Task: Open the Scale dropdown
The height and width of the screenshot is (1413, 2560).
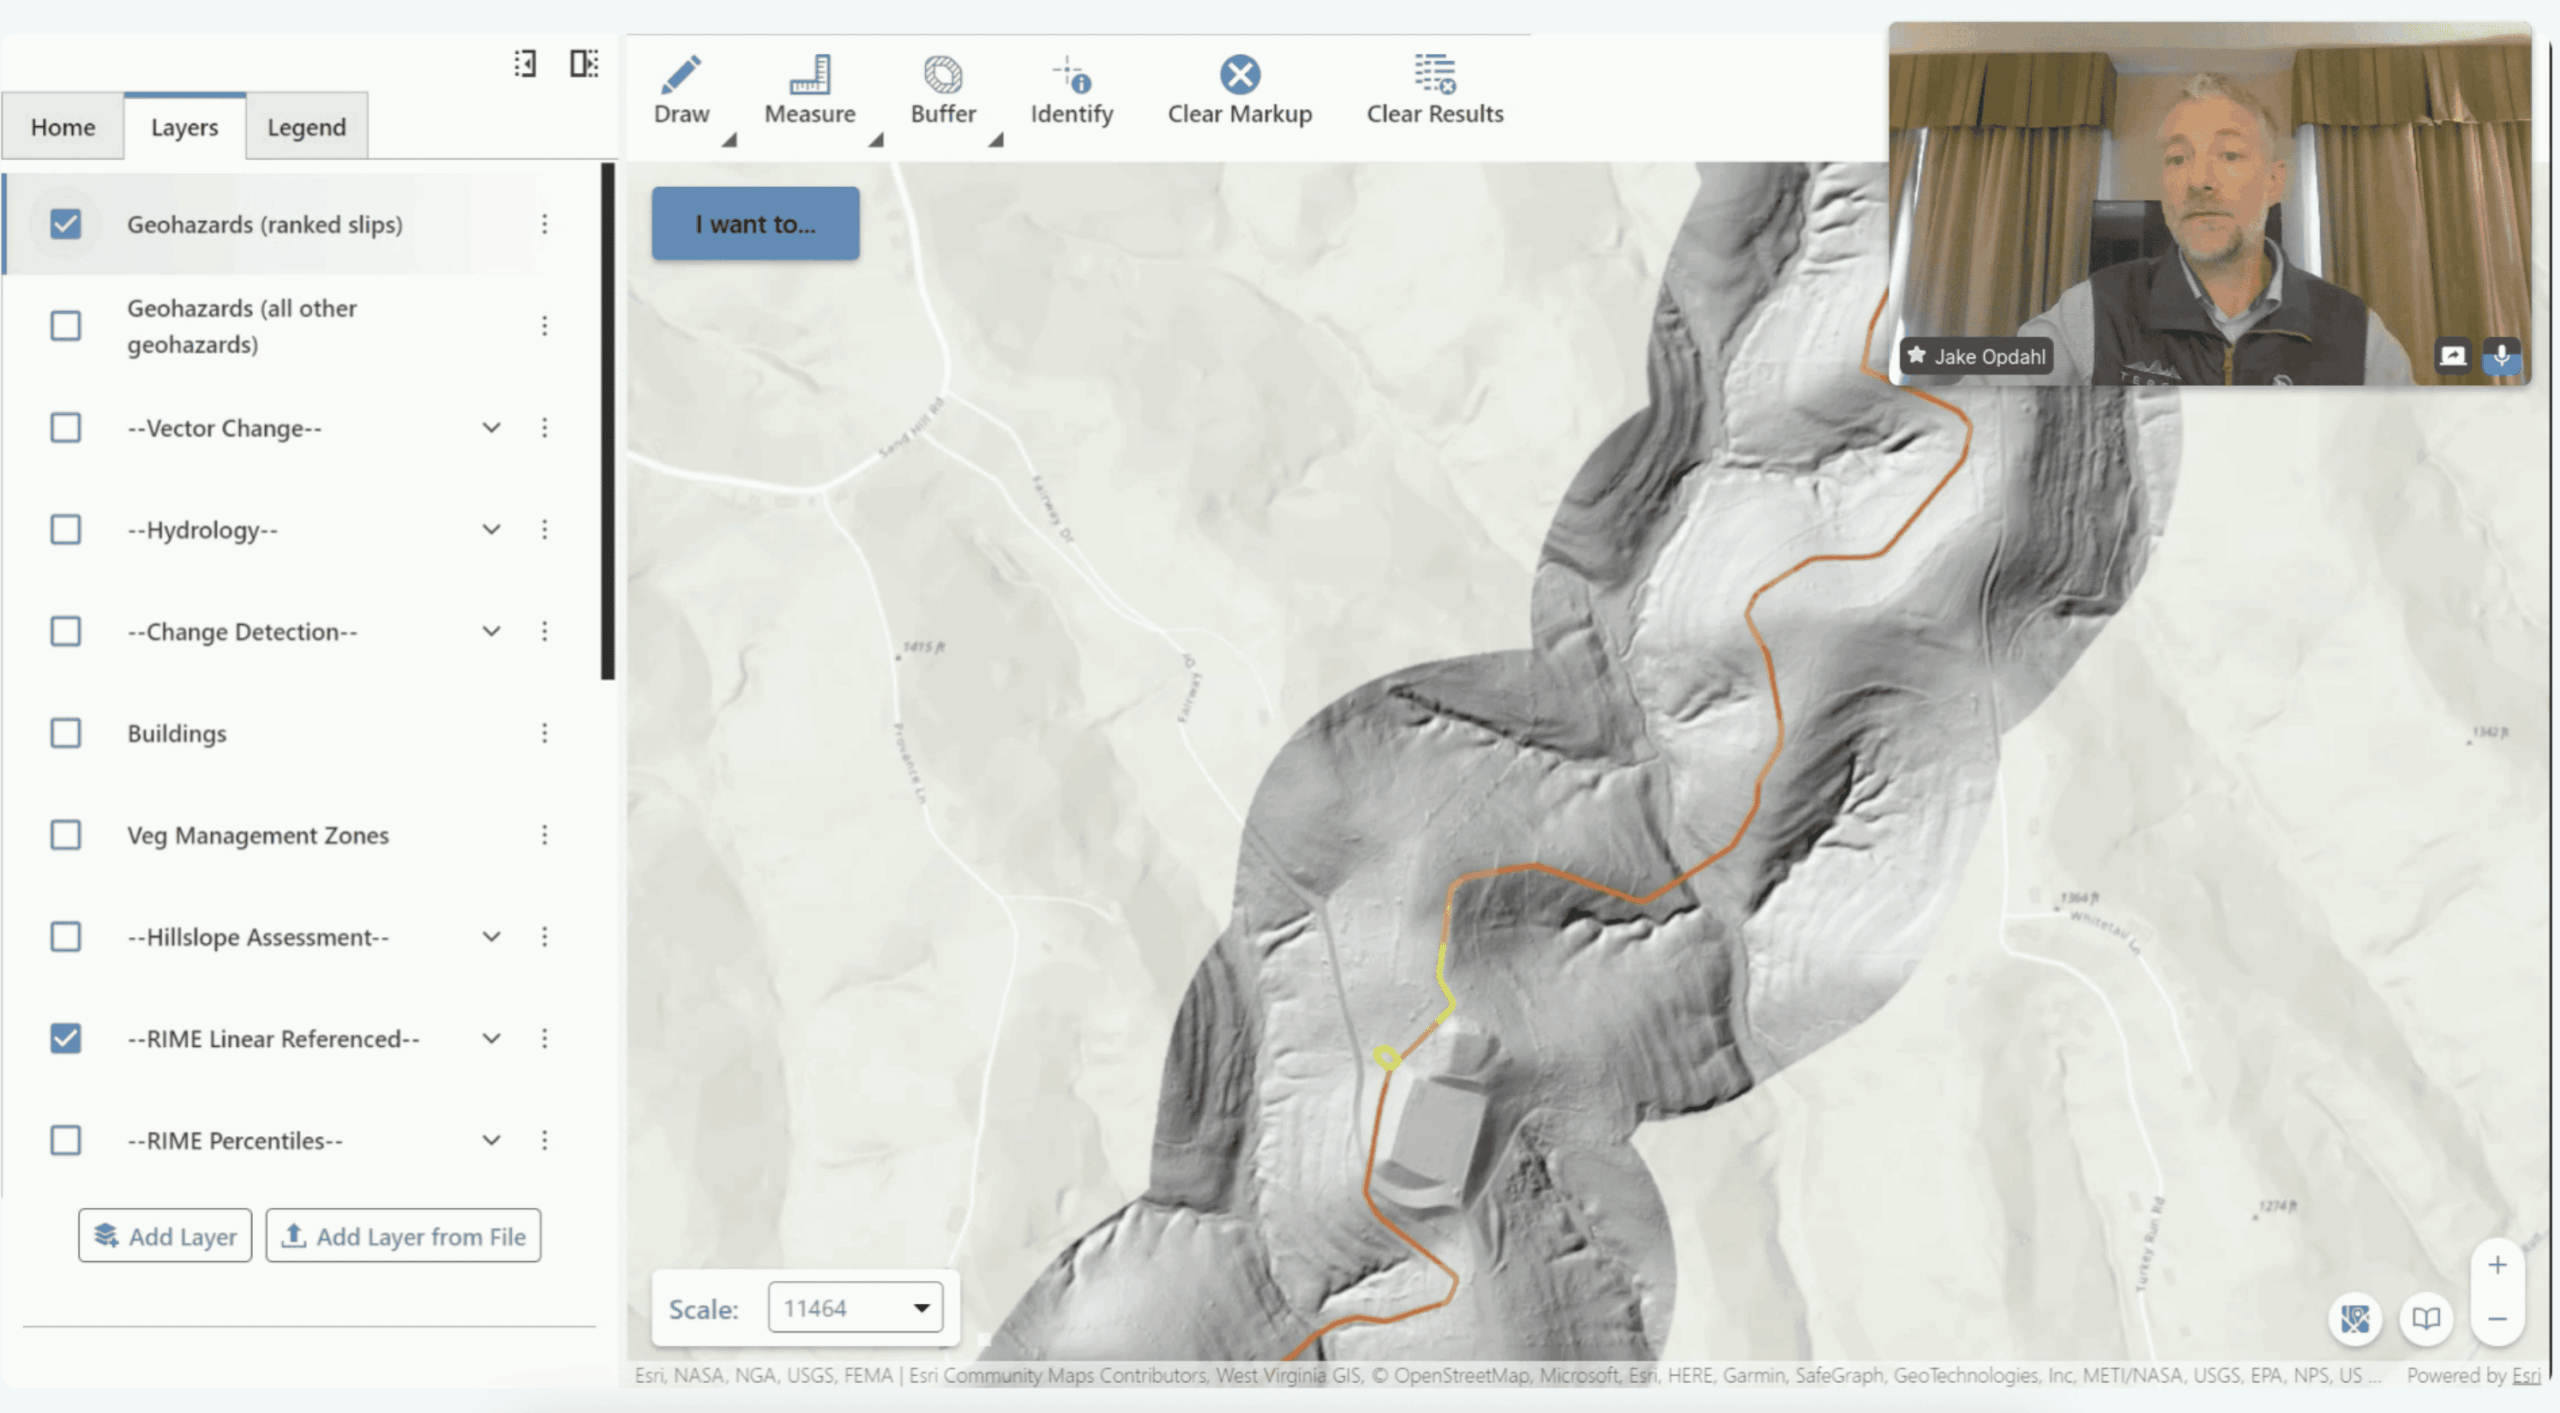Action: 855,1308
